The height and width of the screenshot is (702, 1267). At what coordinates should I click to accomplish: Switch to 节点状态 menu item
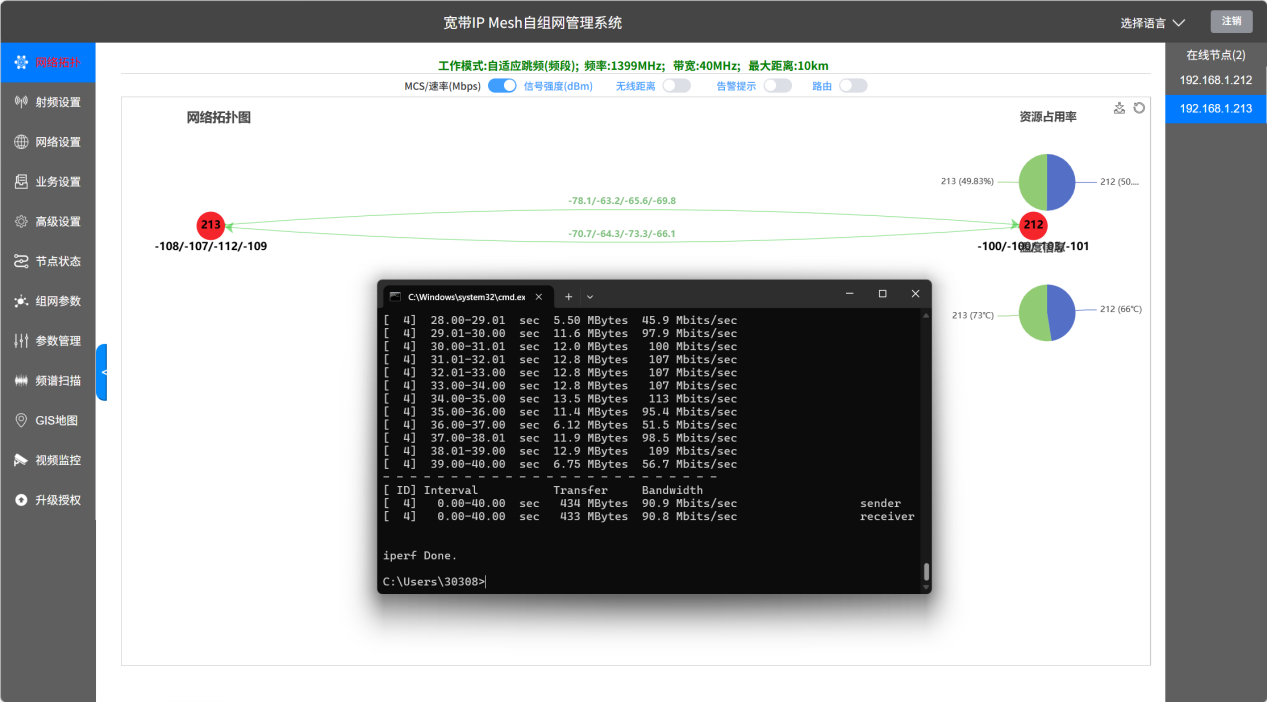48,261
